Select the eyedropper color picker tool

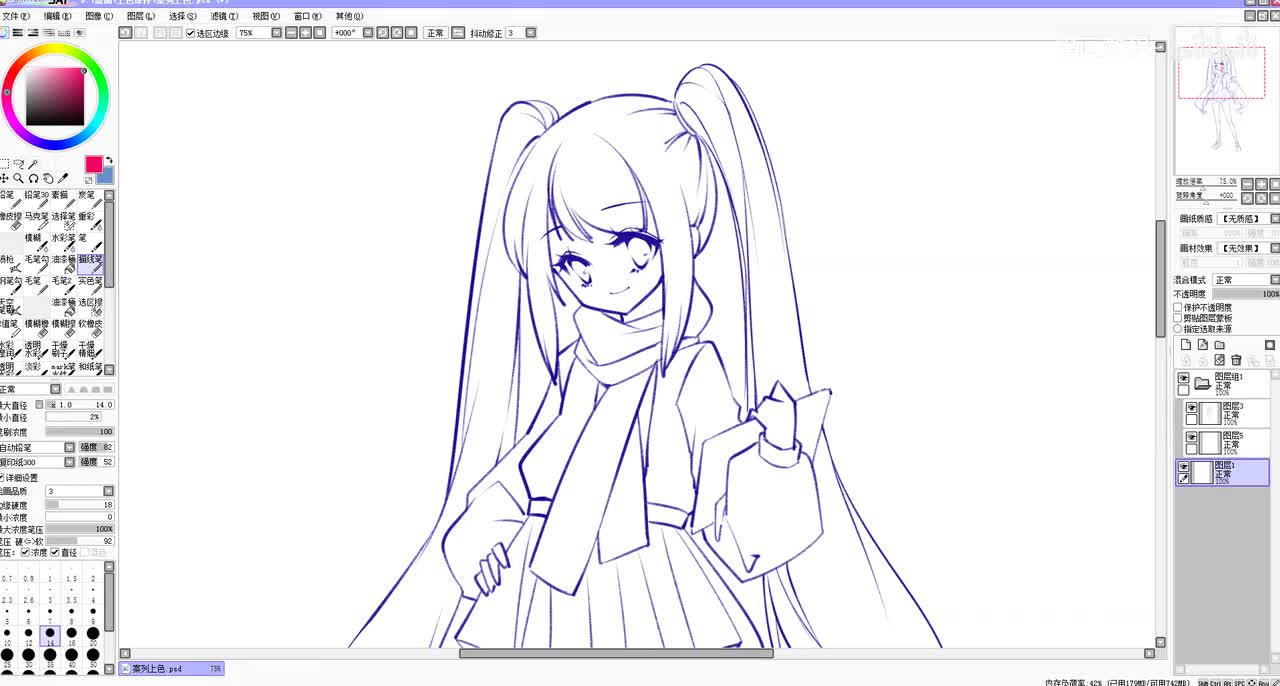[x=62, y=178]
